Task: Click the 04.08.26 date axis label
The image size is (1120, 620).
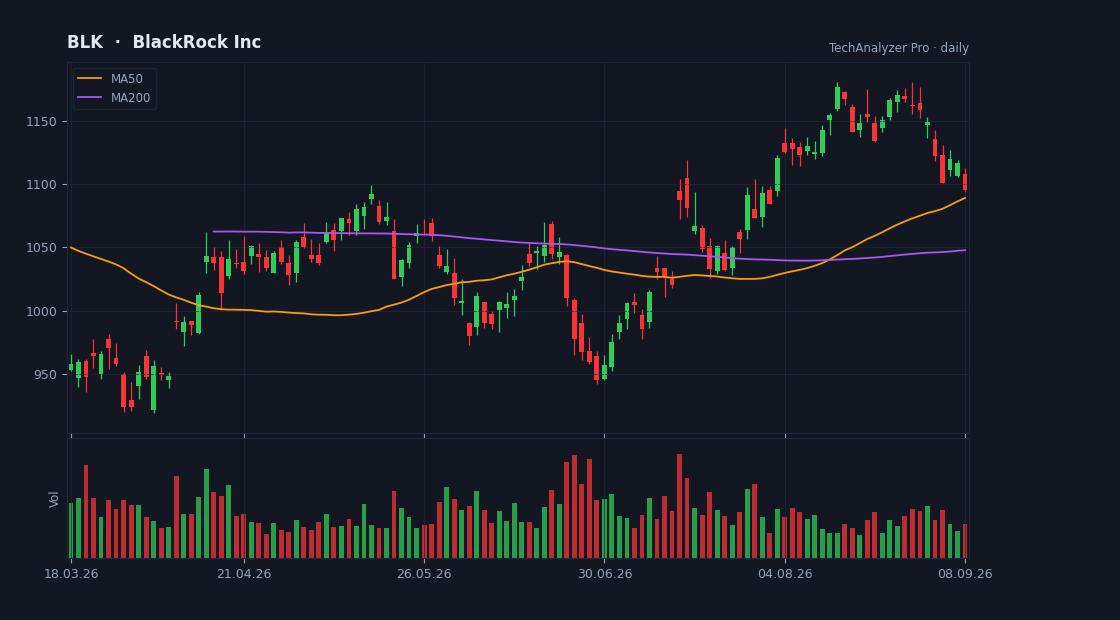Action: click(785, 574)
